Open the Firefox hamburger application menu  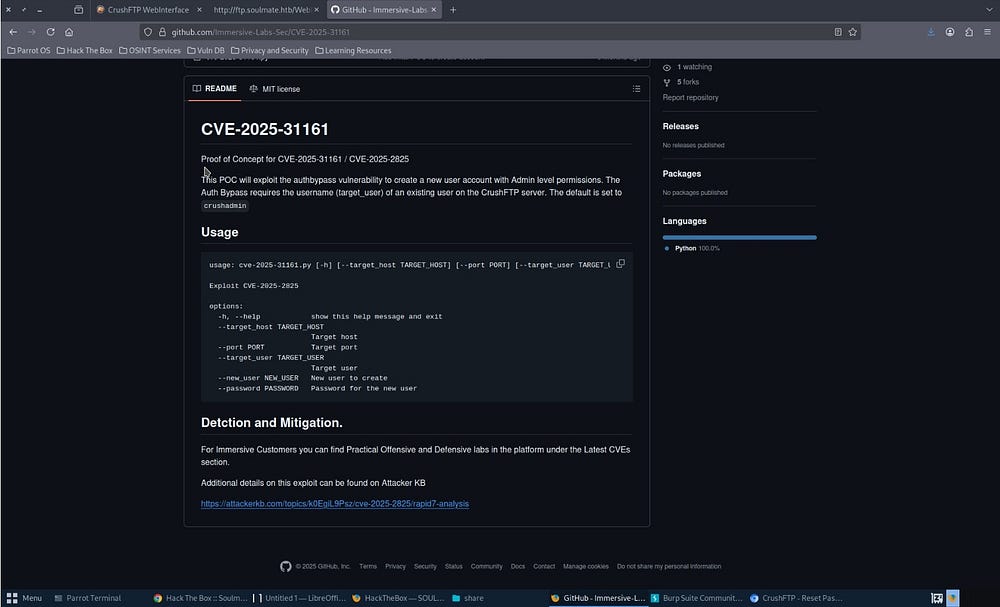(987, 32)
